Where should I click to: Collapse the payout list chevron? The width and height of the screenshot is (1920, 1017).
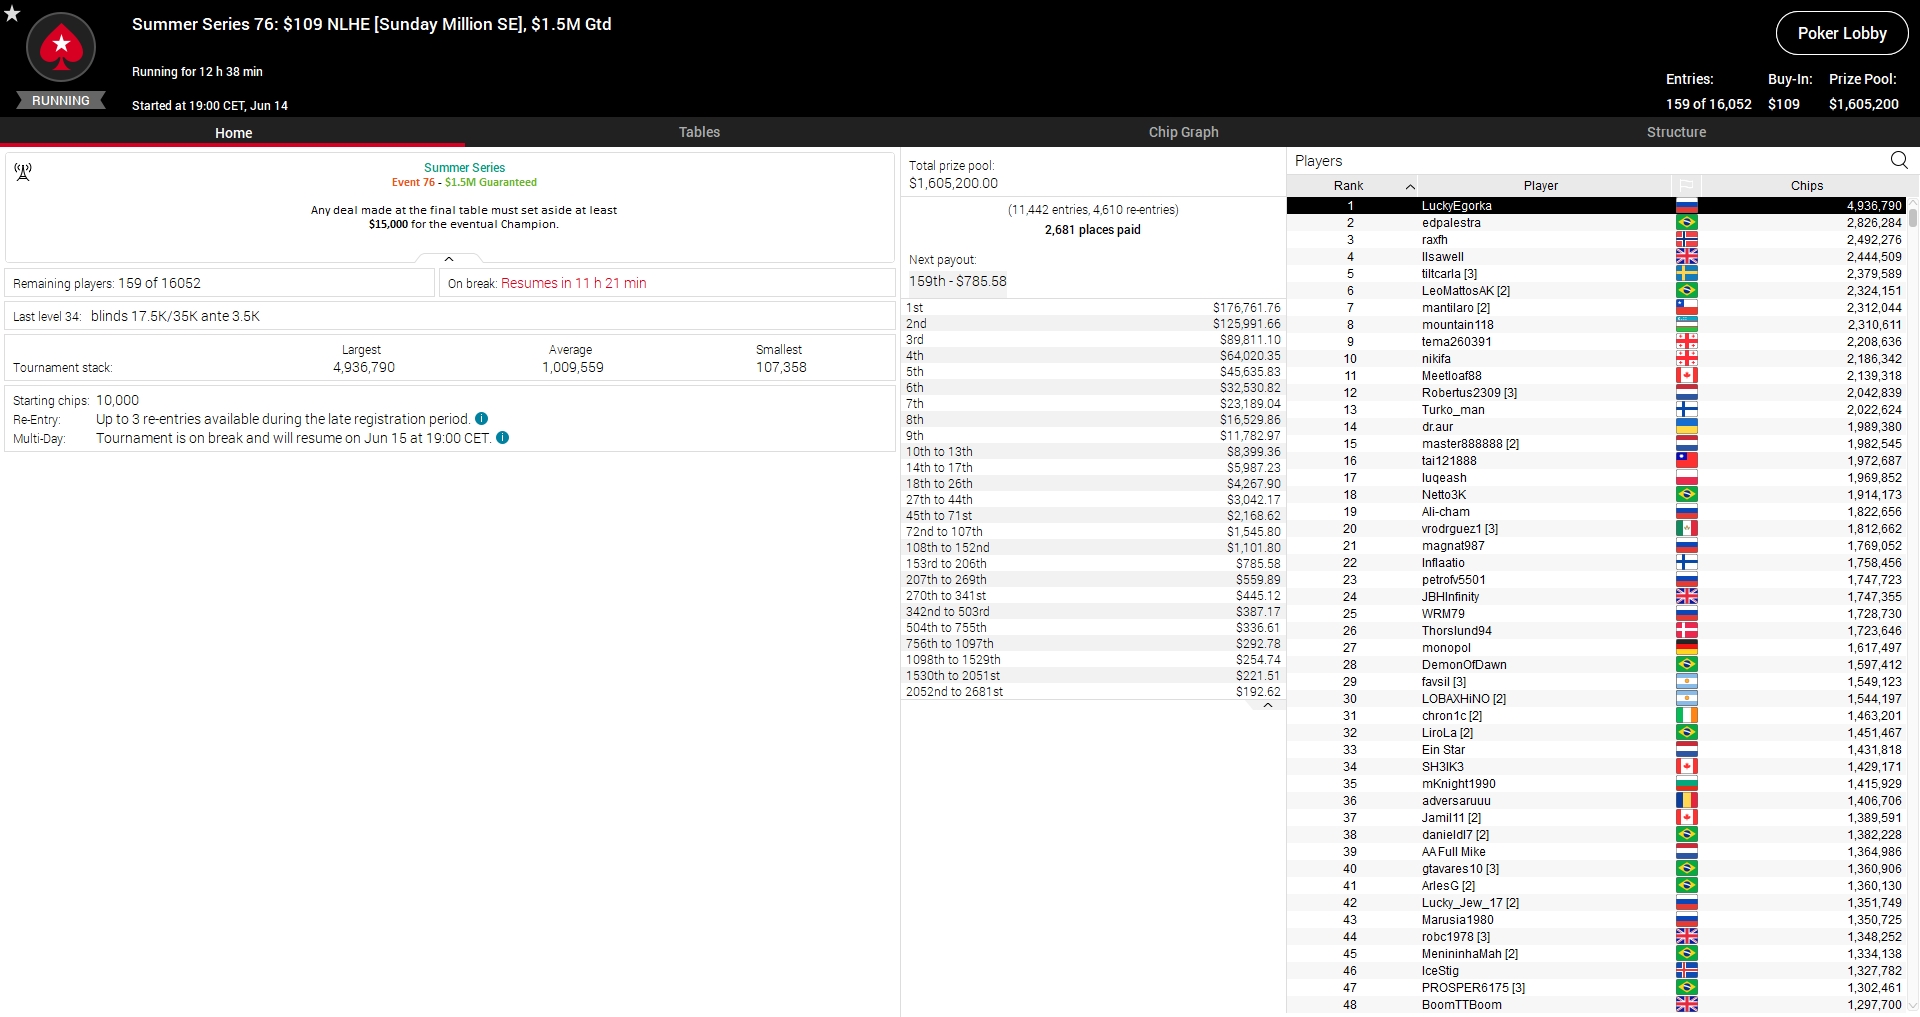tap(1268, 705)
